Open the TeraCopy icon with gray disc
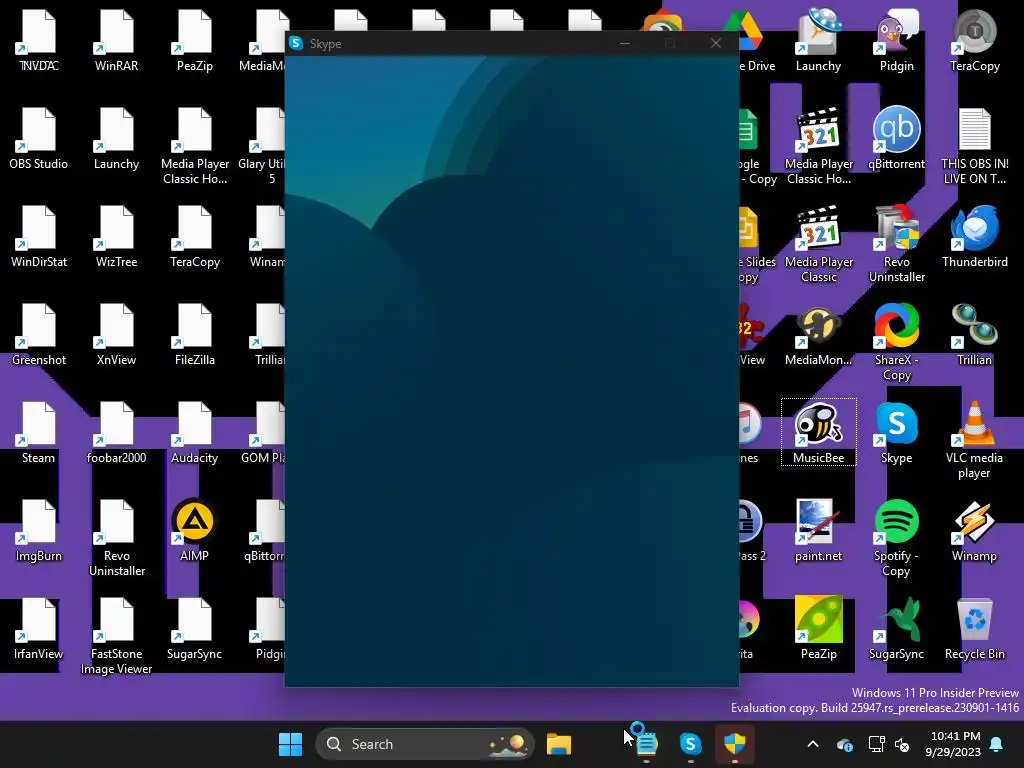1024x768 pixels. (974, 40)
